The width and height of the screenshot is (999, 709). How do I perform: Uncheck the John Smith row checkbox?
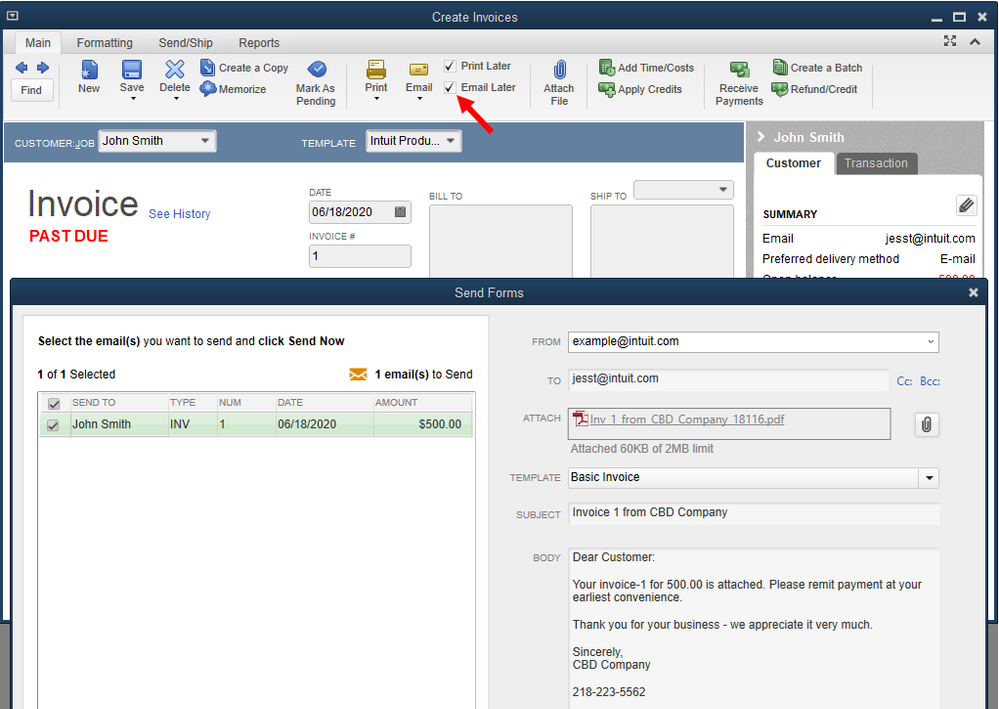click(54, 425)
